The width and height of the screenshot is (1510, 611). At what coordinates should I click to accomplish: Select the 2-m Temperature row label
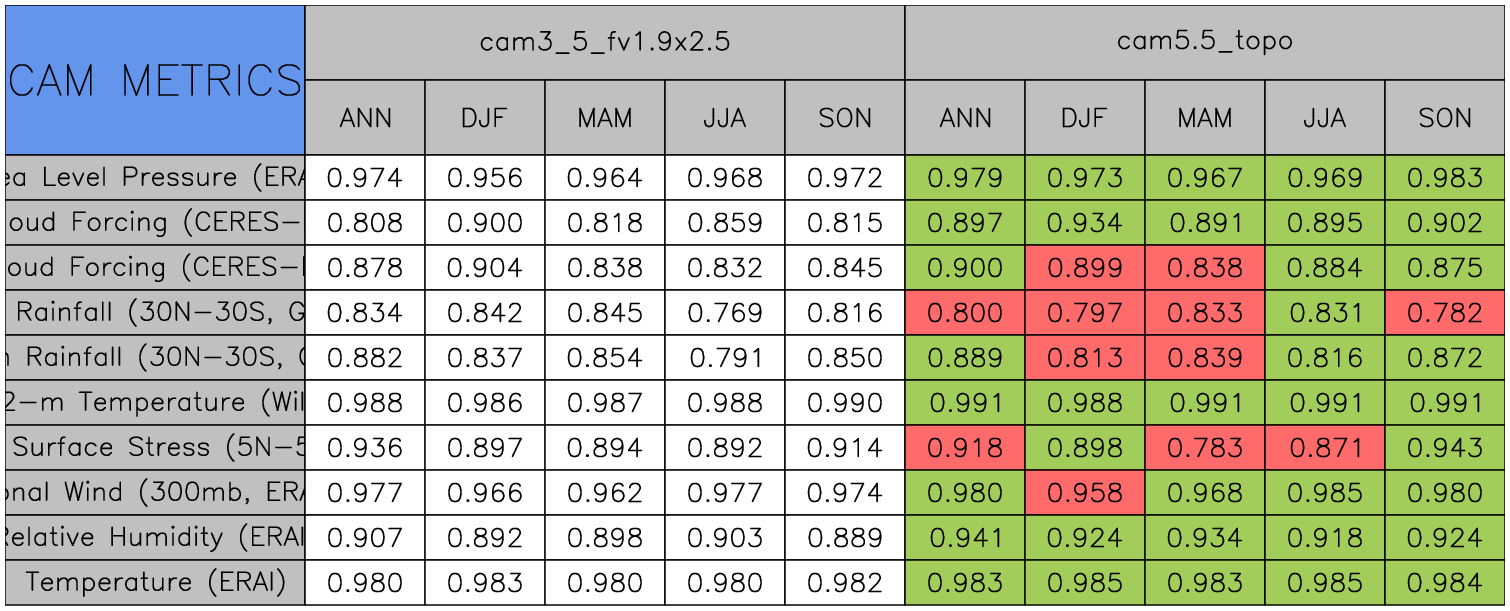pyautogui.click(x=154, y=402)
